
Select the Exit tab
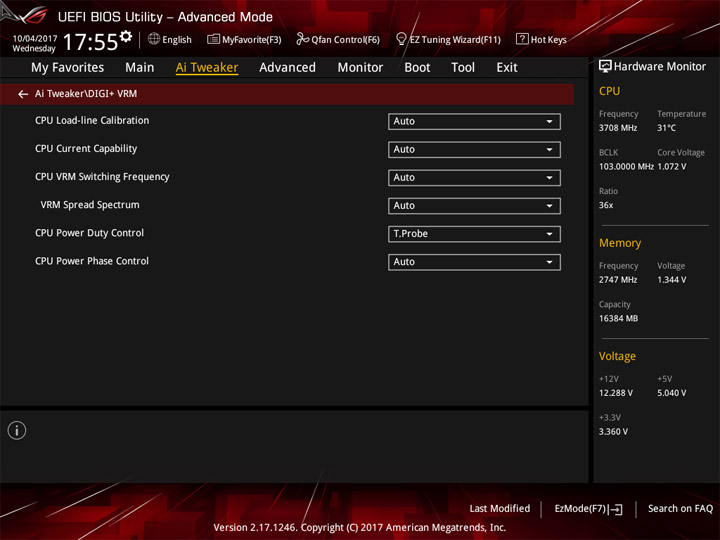pos(506,68)
